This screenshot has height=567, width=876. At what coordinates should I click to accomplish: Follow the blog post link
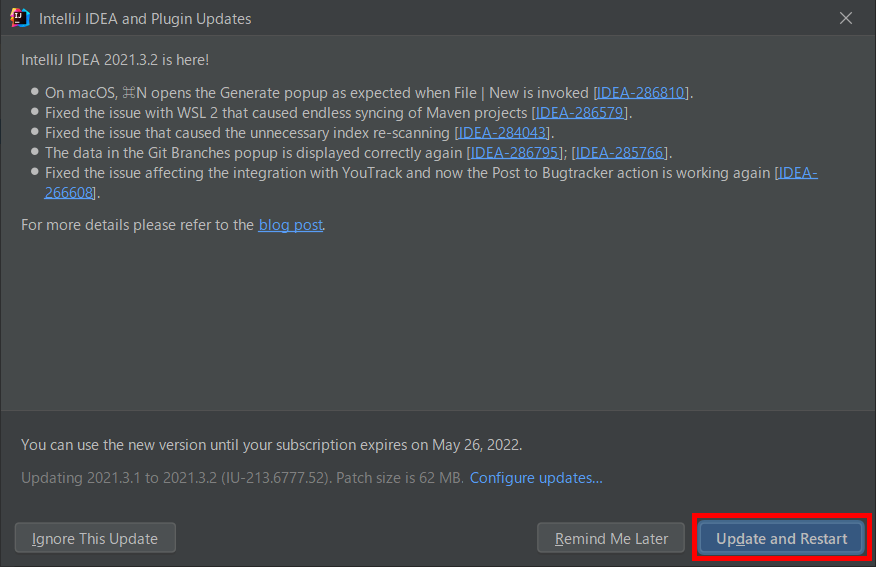click(291, 225)
